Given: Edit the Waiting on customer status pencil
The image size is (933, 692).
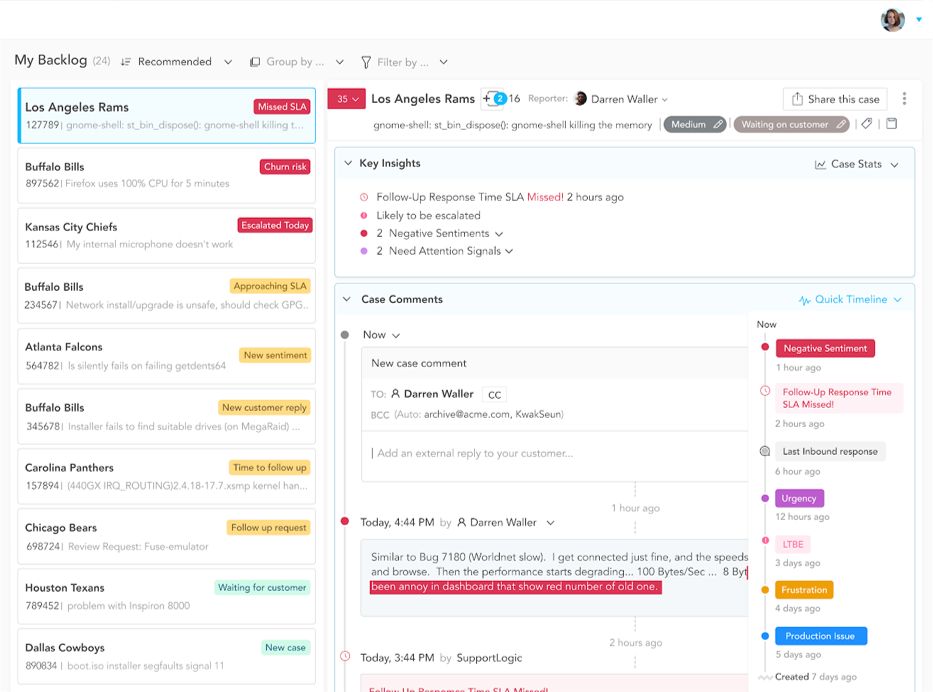Looking at the screenshot, I should [x=841, y=124].
